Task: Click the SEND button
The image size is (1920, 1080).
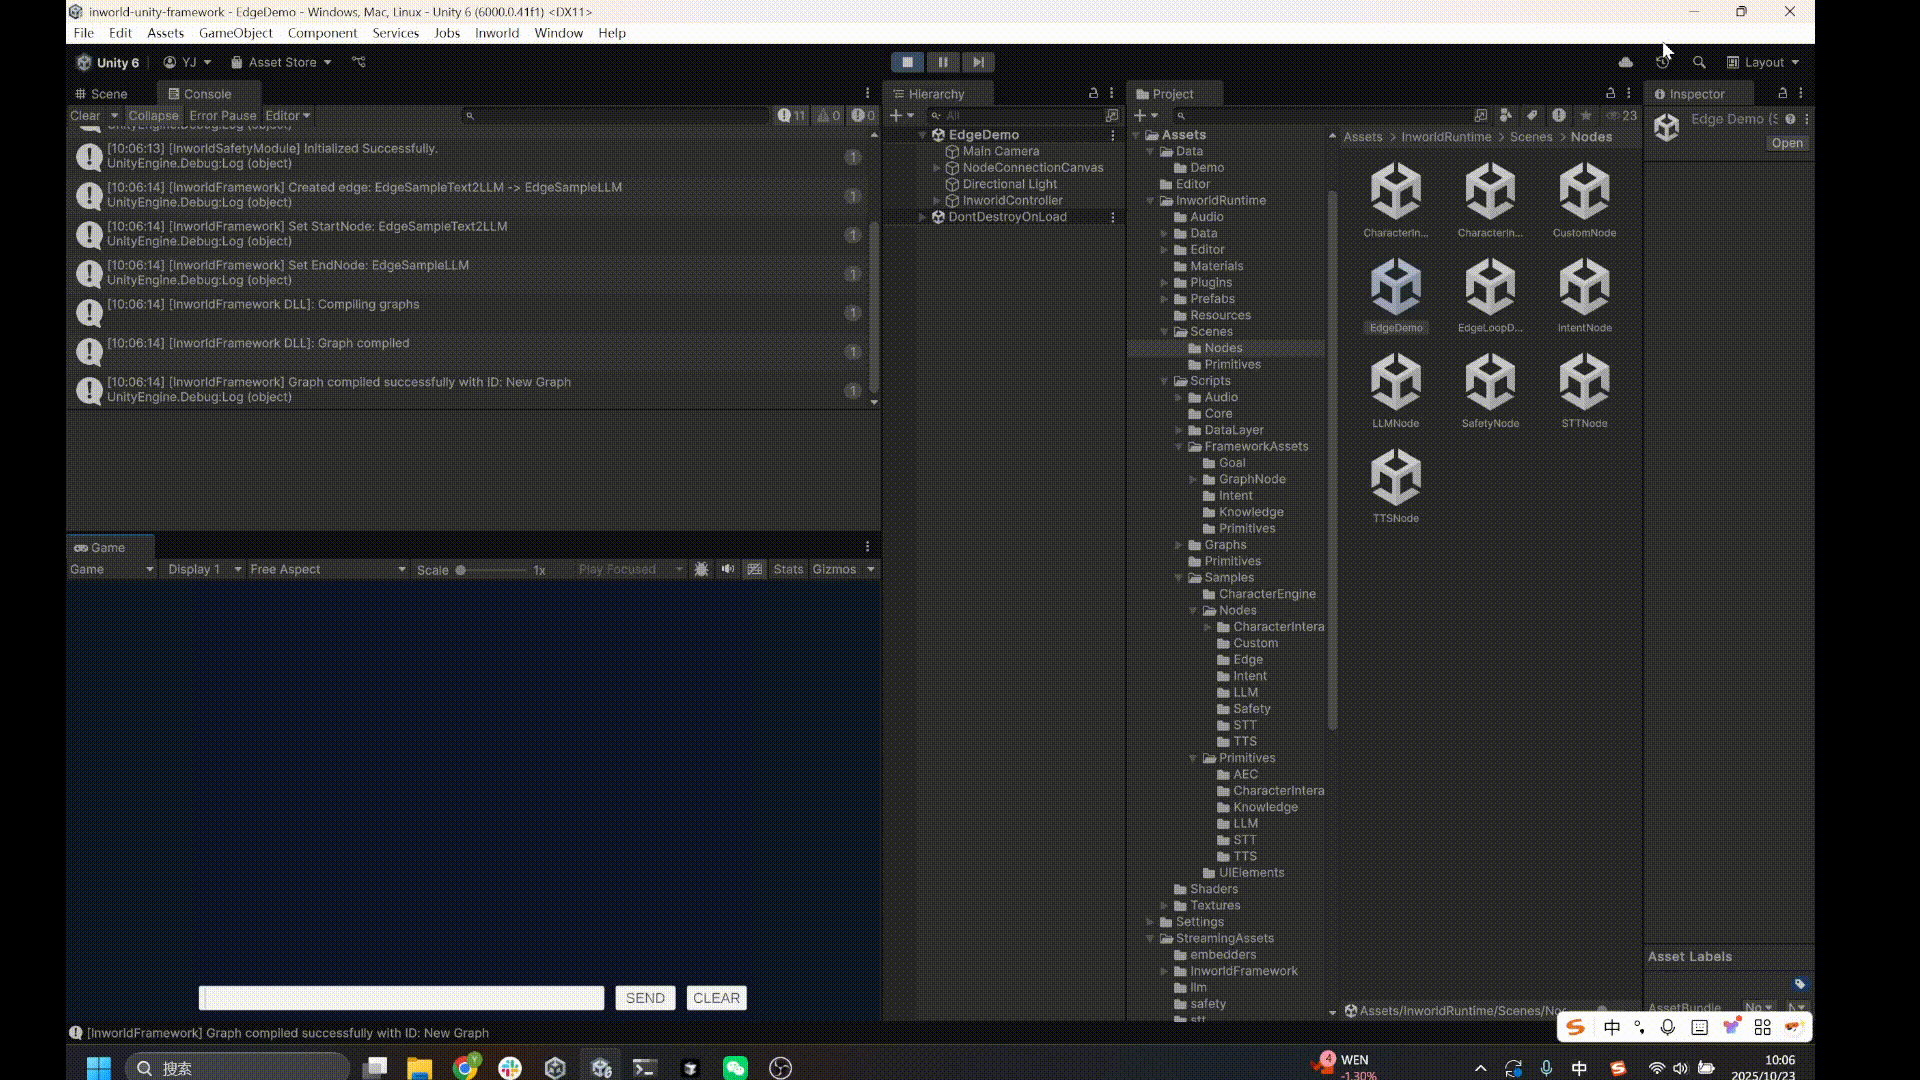Action: click(645, 998)
